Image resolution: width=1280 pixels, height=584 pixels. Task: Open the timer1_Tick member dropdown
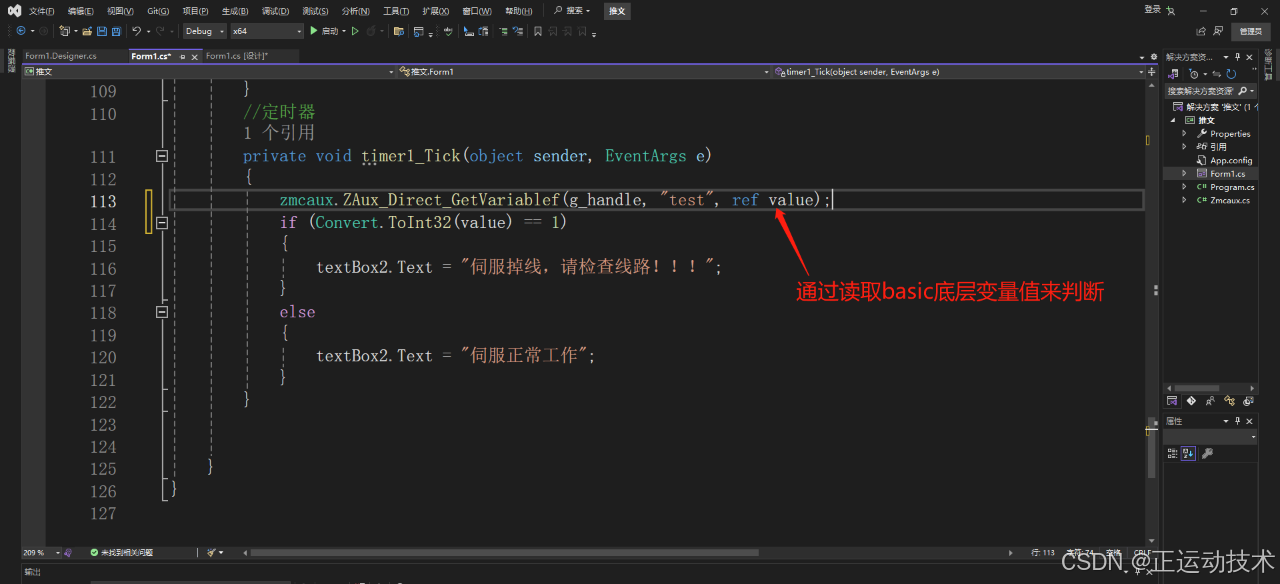point(958,72)
